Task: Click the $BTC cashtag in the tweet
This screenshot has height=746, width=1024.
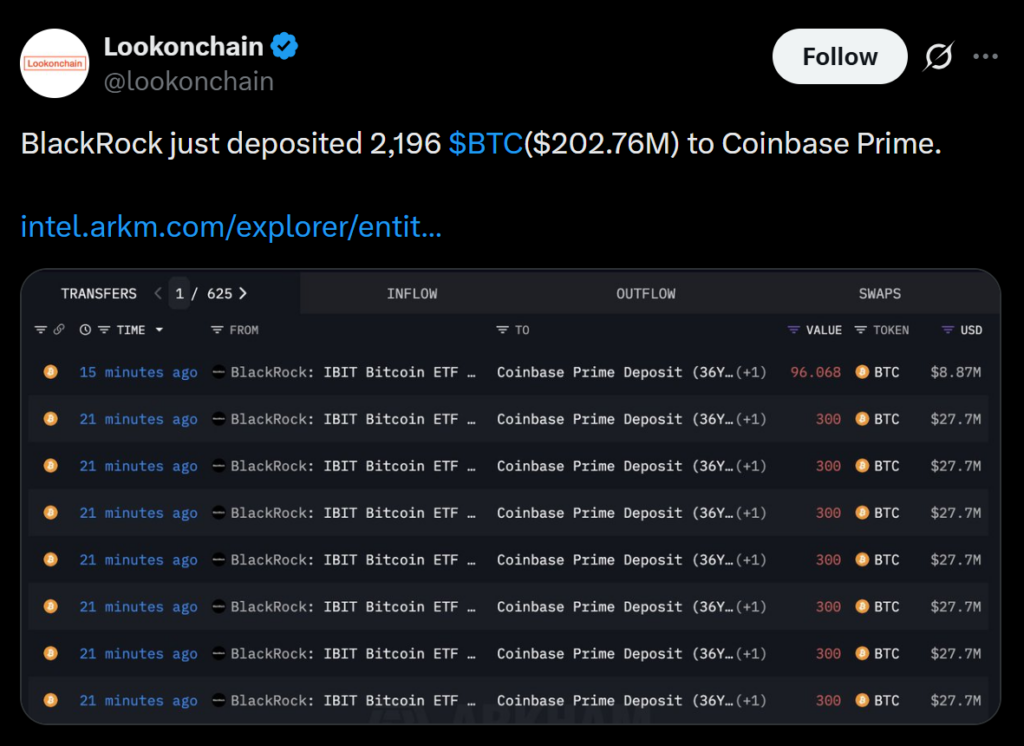Action: pos(486,143)
